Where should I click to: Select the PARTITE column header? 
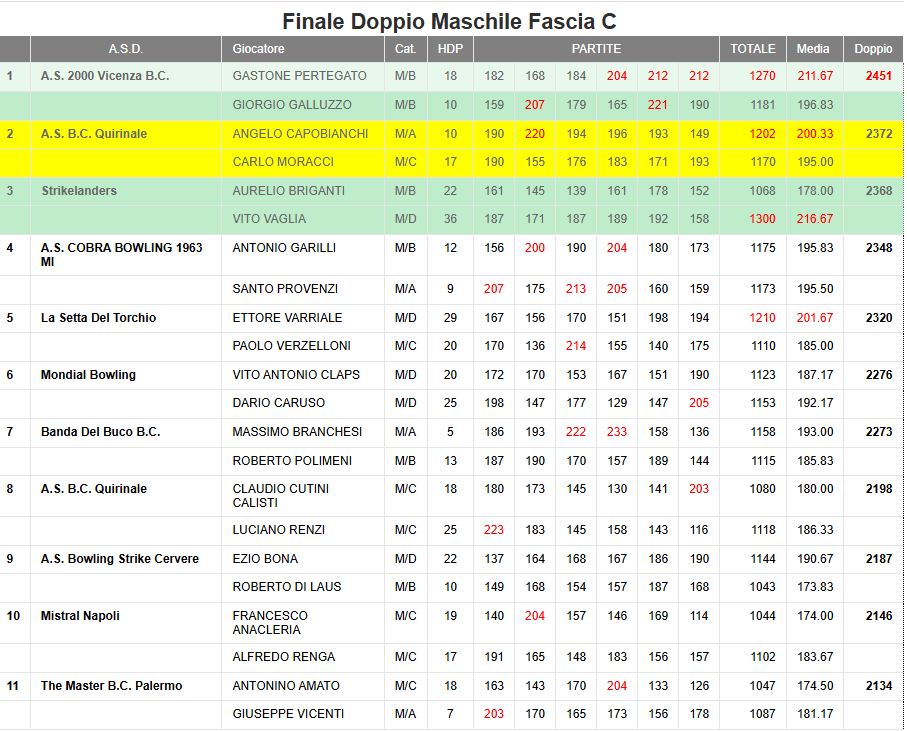point(596,48)
